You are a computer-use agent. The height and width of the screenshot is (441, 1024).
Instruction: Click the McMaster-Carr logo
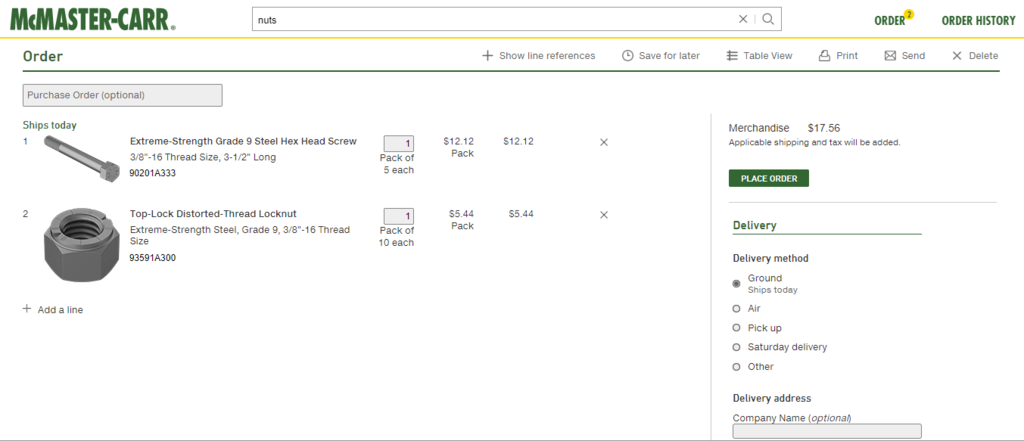click(93, 20)
